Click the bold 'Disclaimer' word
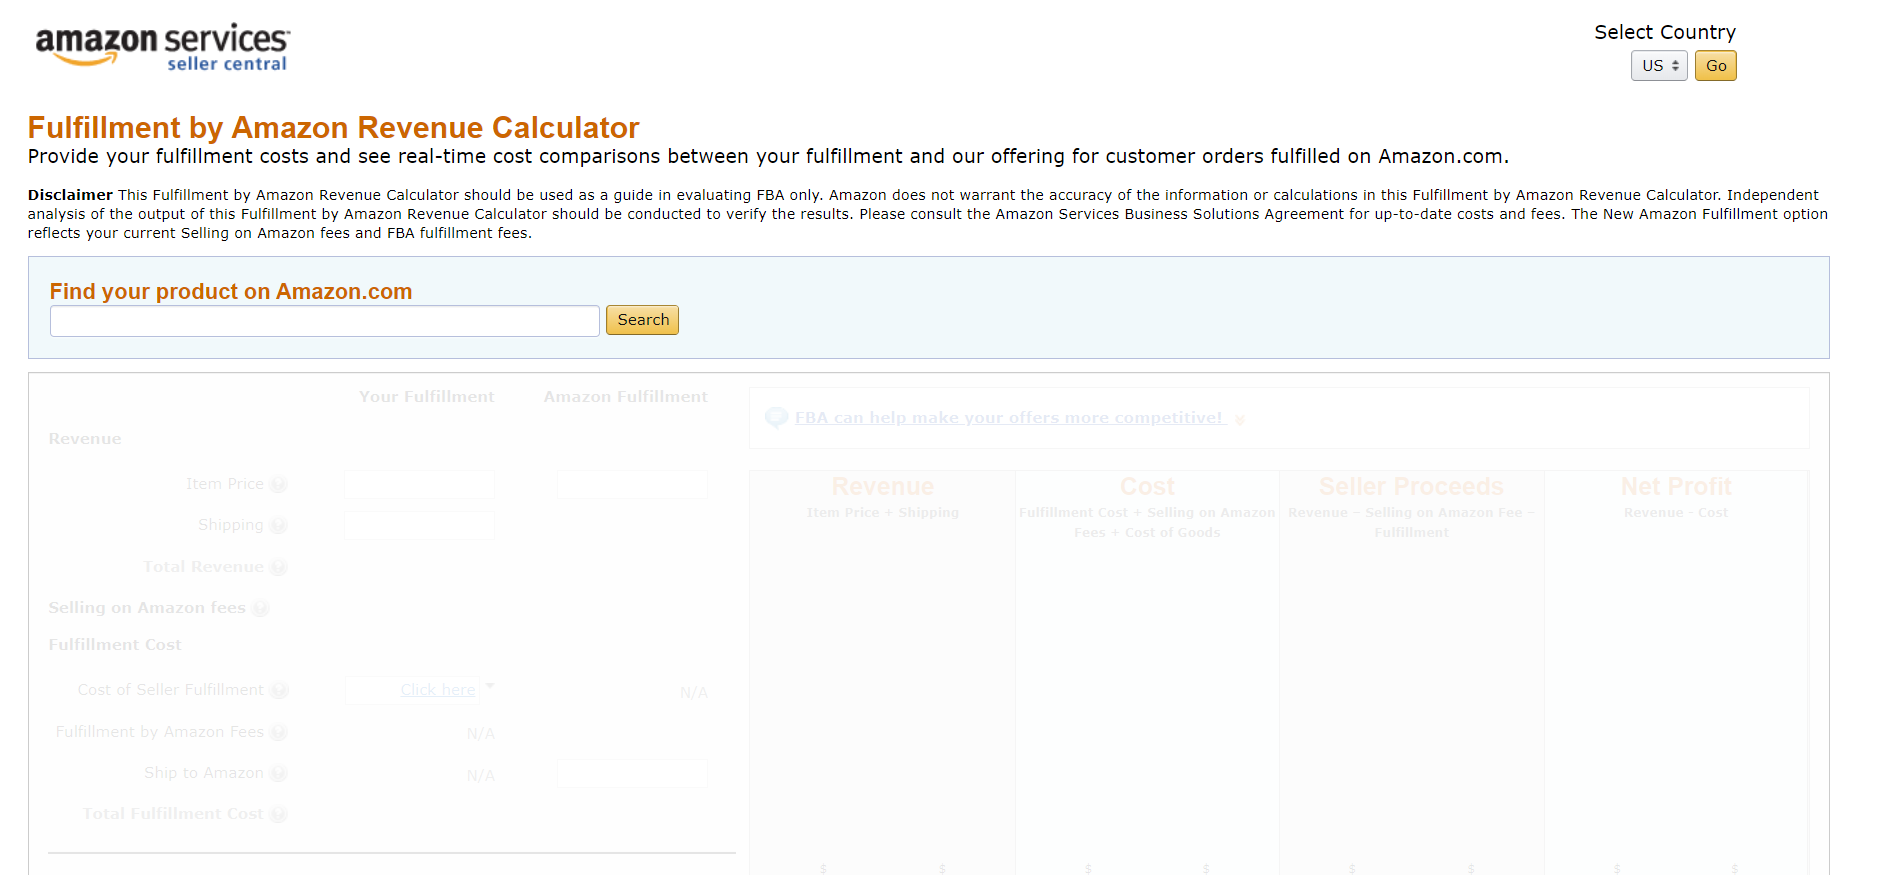Image resolution: width=1881 pixels, height=875 pixels. coord(70,195)
